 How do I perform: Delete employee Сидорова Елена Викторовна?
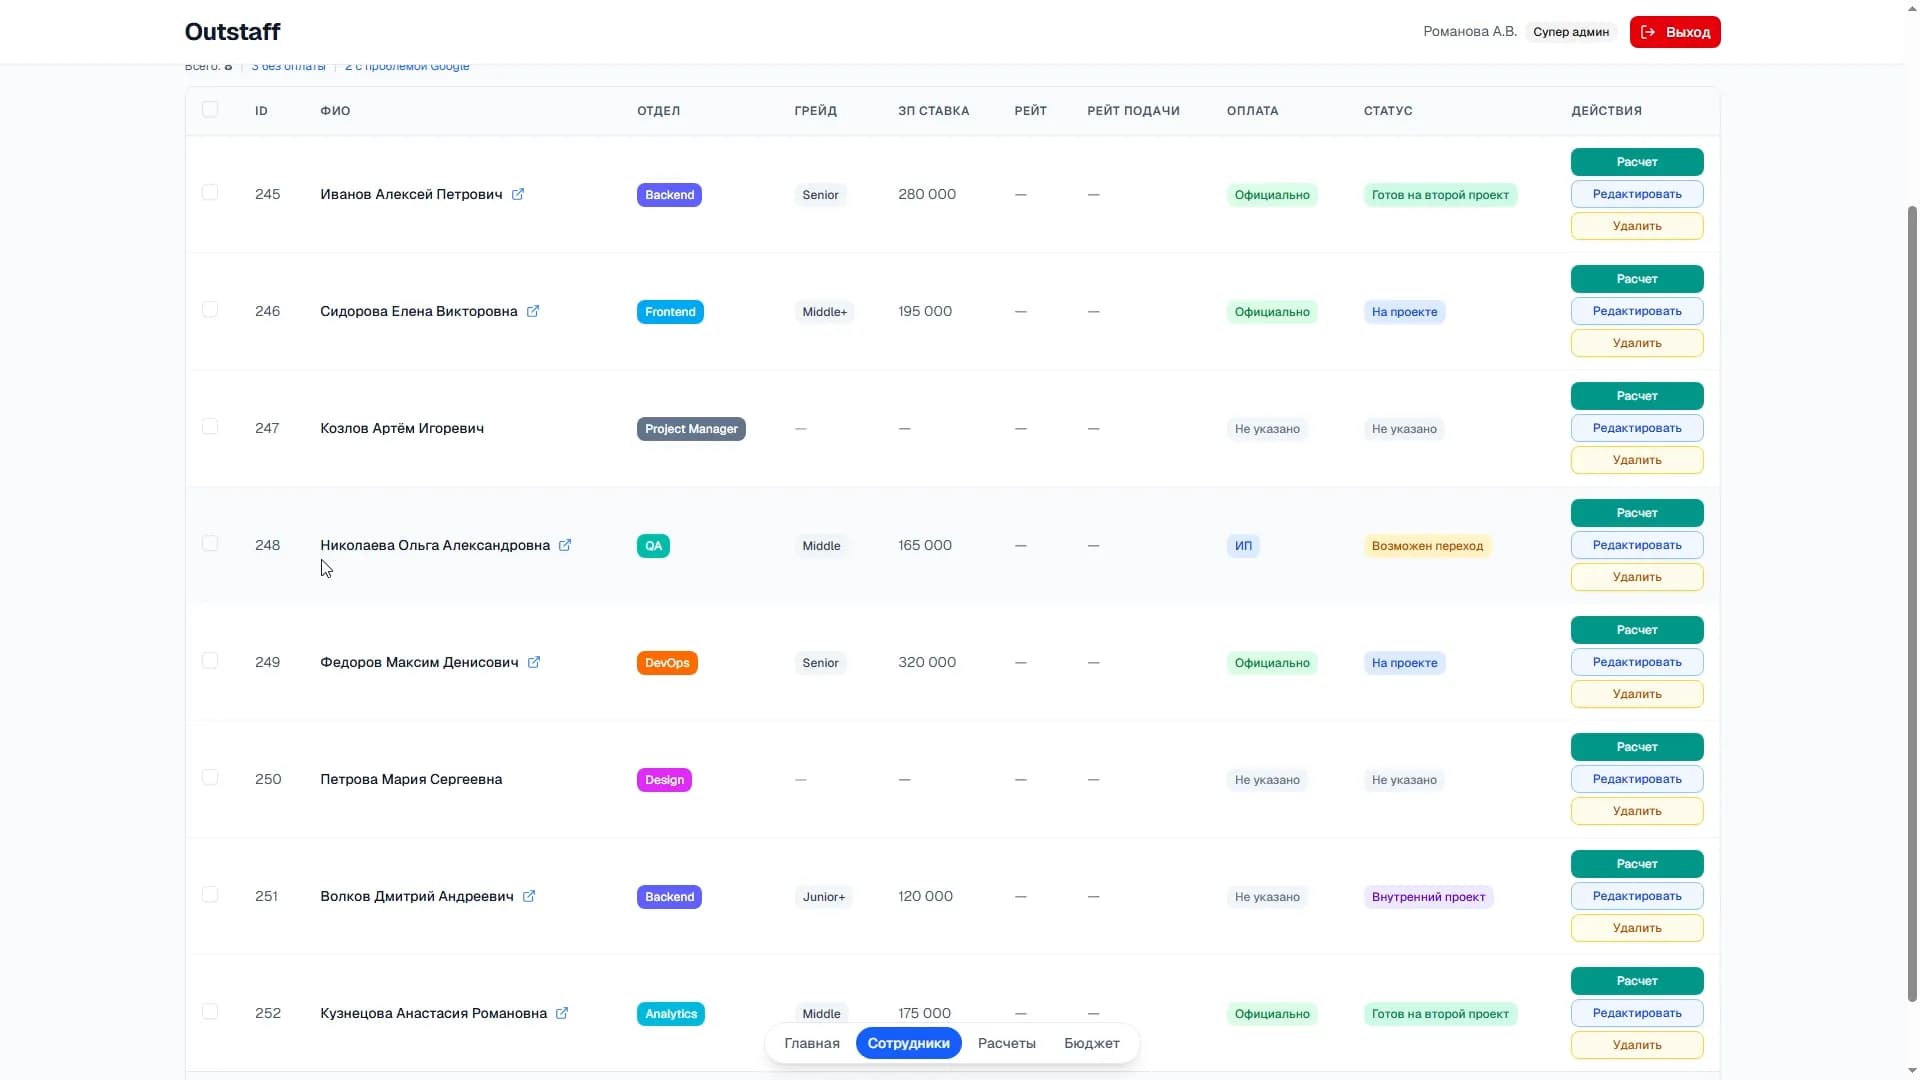(1637, 343)
